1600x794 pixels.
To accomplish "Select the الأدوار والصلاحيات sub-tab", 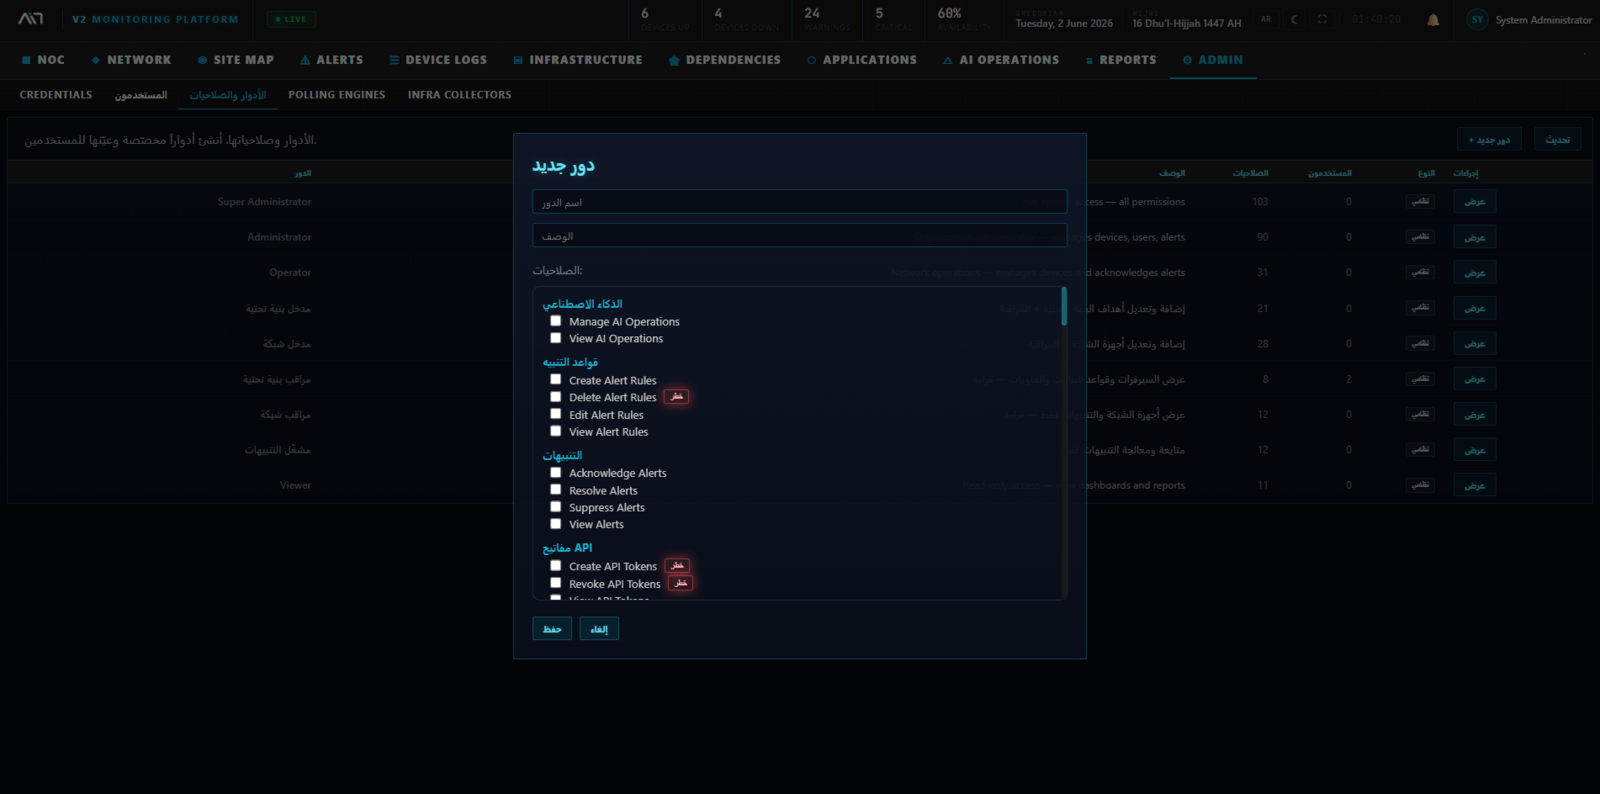I will [228, 95].
